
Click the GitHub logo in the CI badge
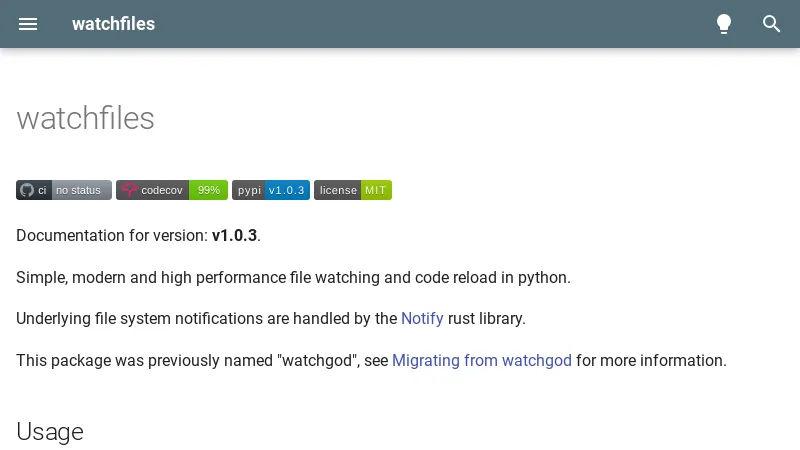tap(27, 190)
